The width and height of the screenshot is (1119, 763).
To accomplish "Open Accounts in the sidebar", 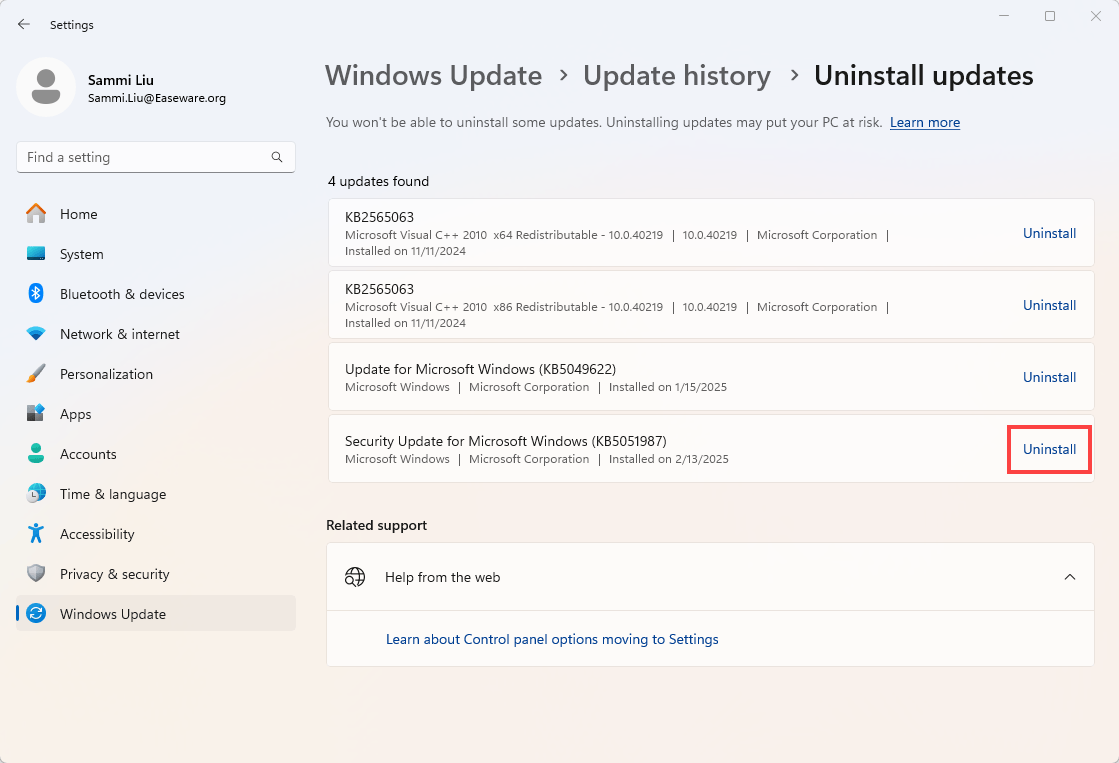I will click(88, 454).
